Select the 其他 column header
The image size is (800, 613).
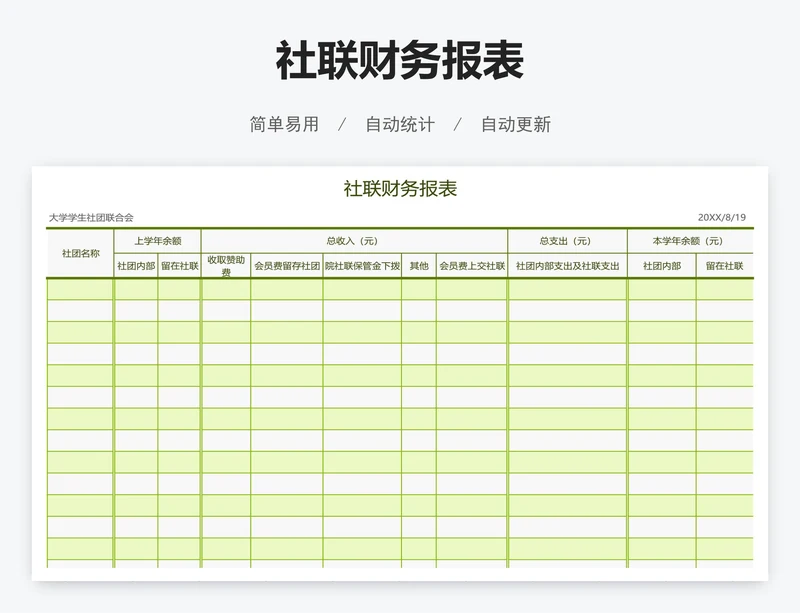(419, 266)
